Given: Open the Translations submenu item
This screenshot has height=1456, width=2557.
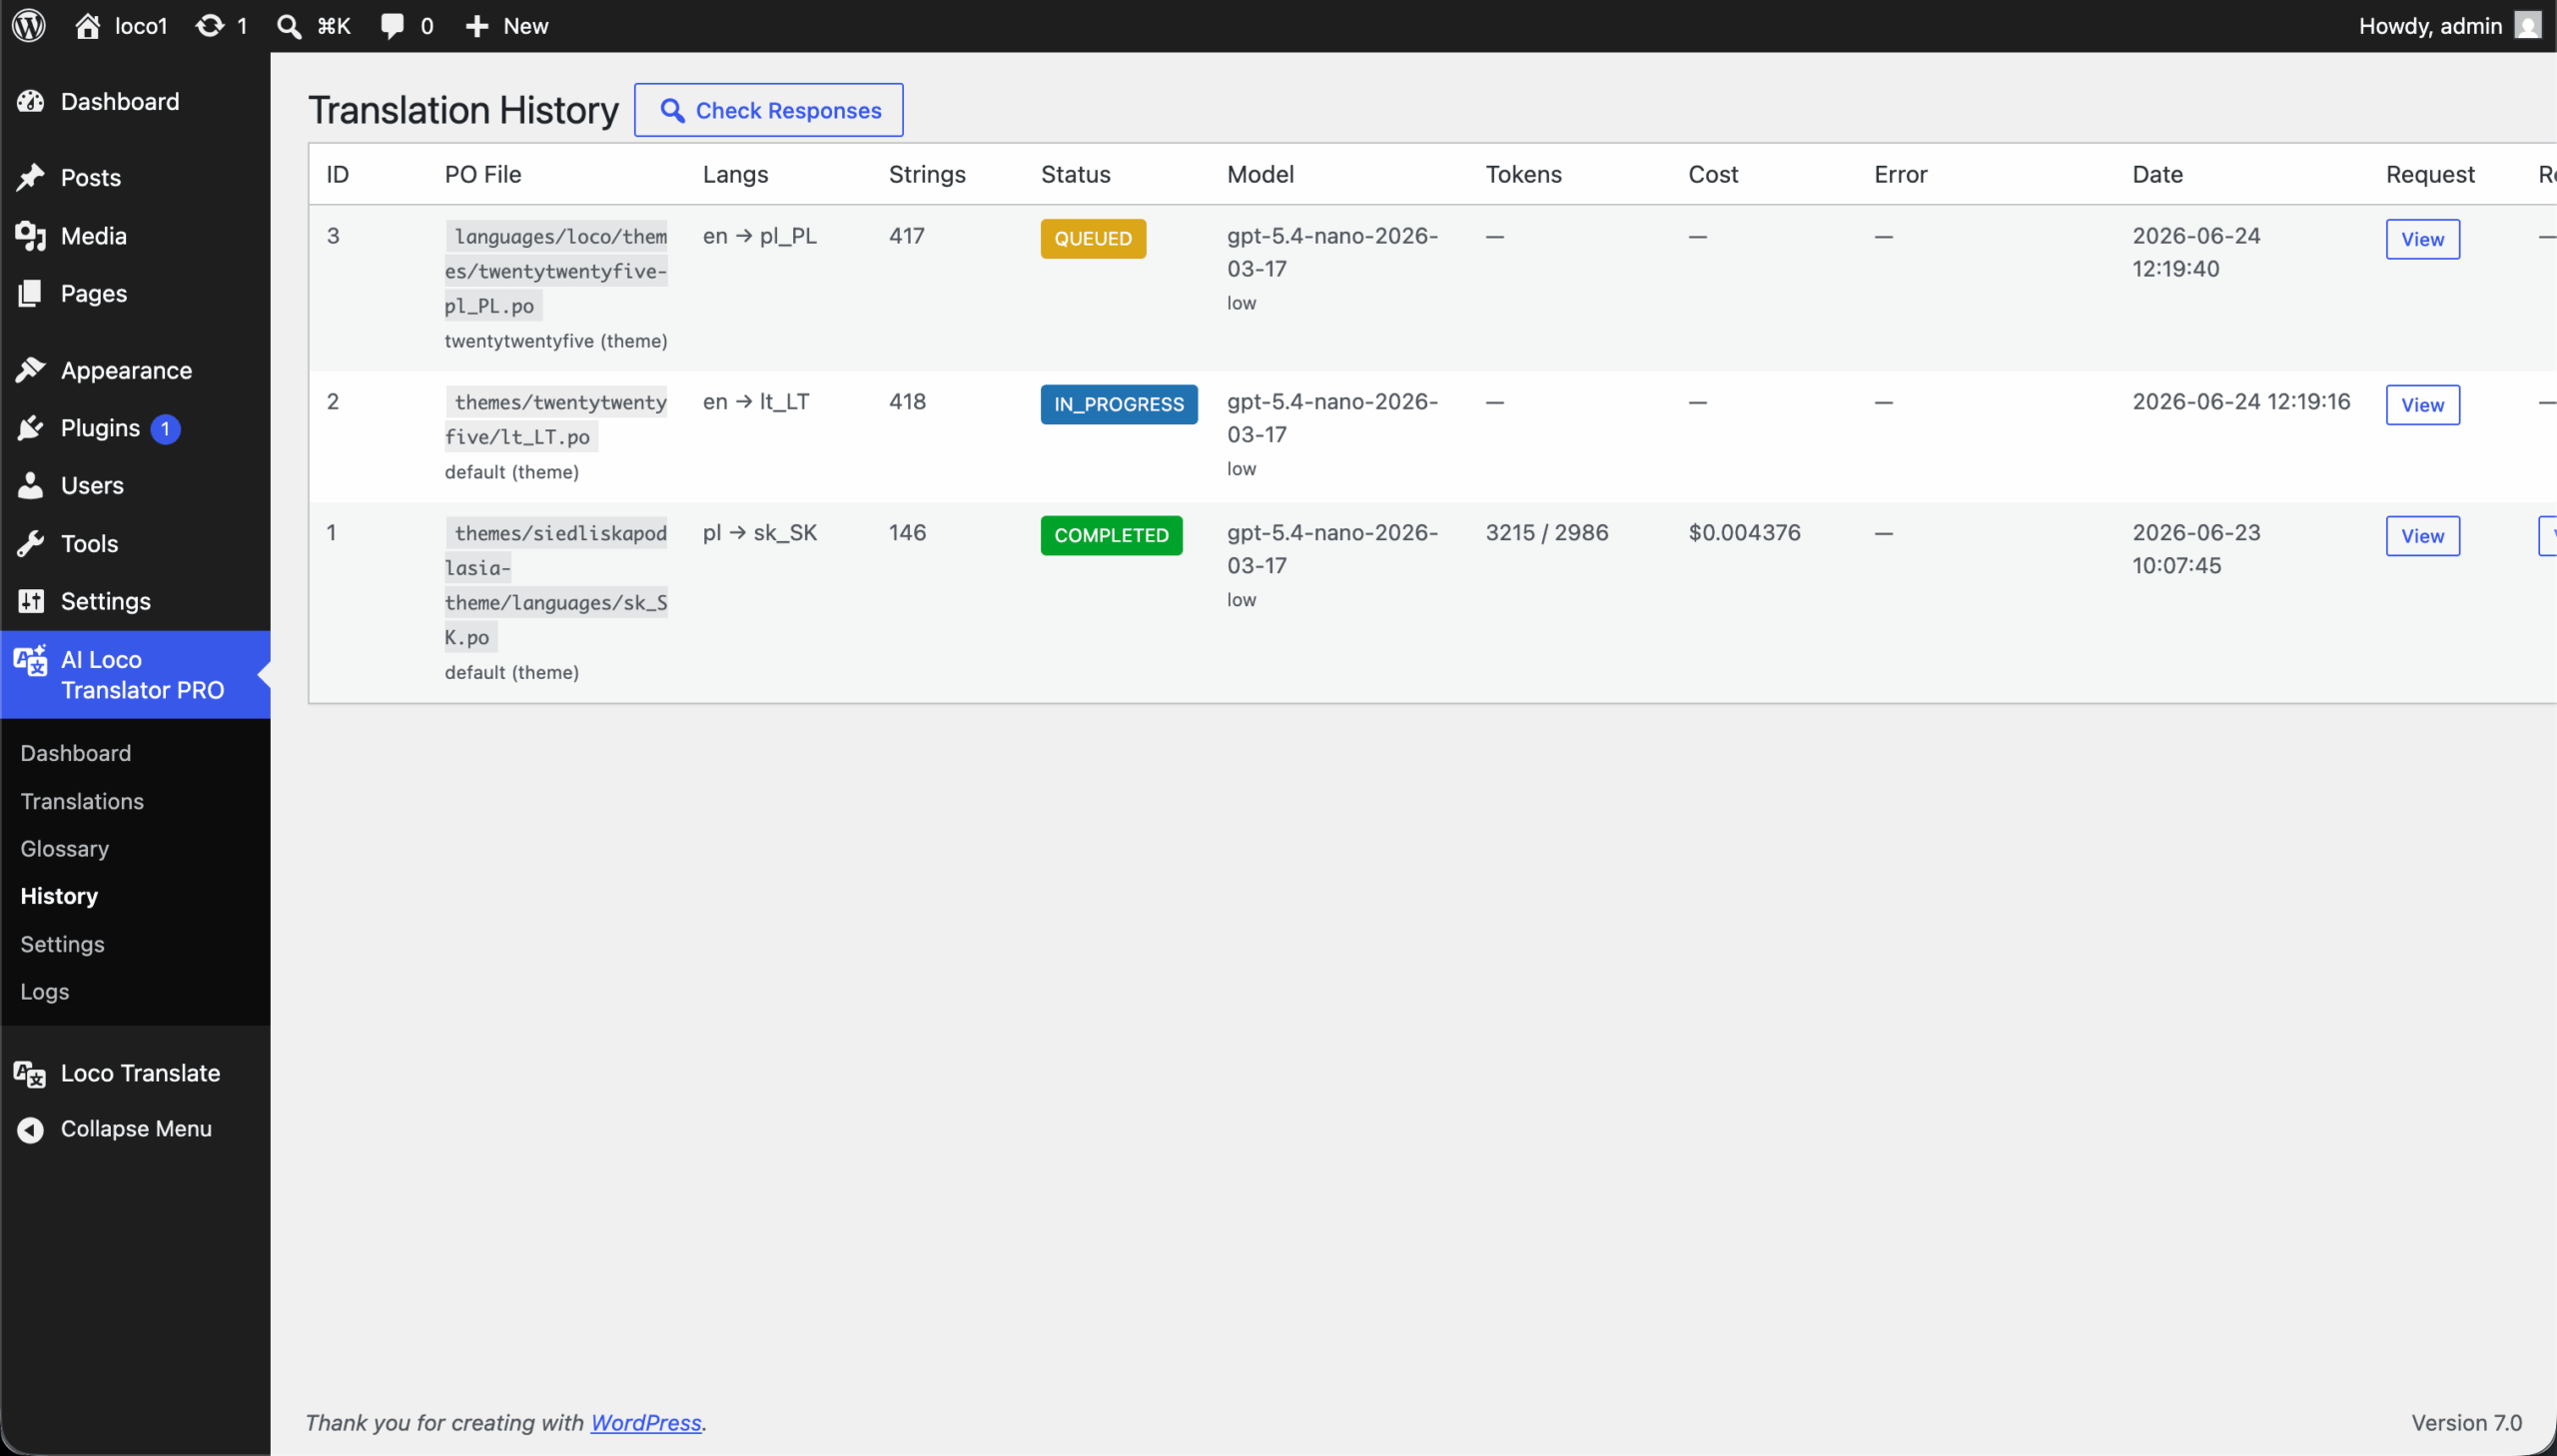Looking at the screenshot, I should coord(82,801).
